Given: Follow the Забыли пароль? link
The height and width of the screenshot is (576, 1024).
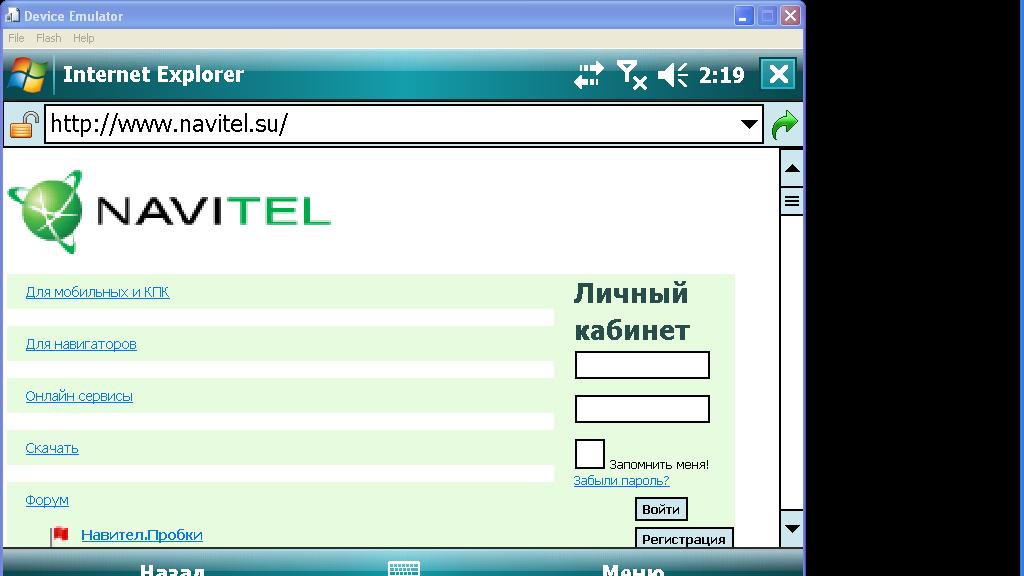Looking at the screenshot, I should 621,481.
